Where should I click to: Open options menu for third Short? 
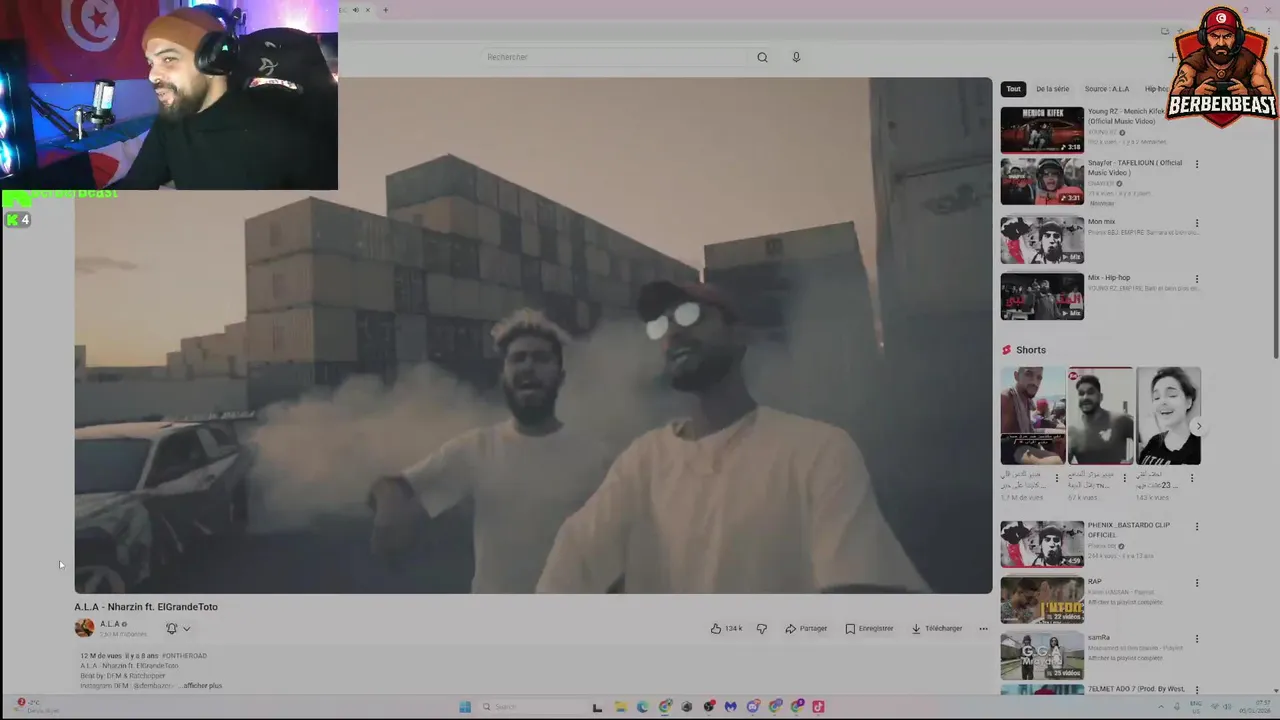pos(1191,478)
